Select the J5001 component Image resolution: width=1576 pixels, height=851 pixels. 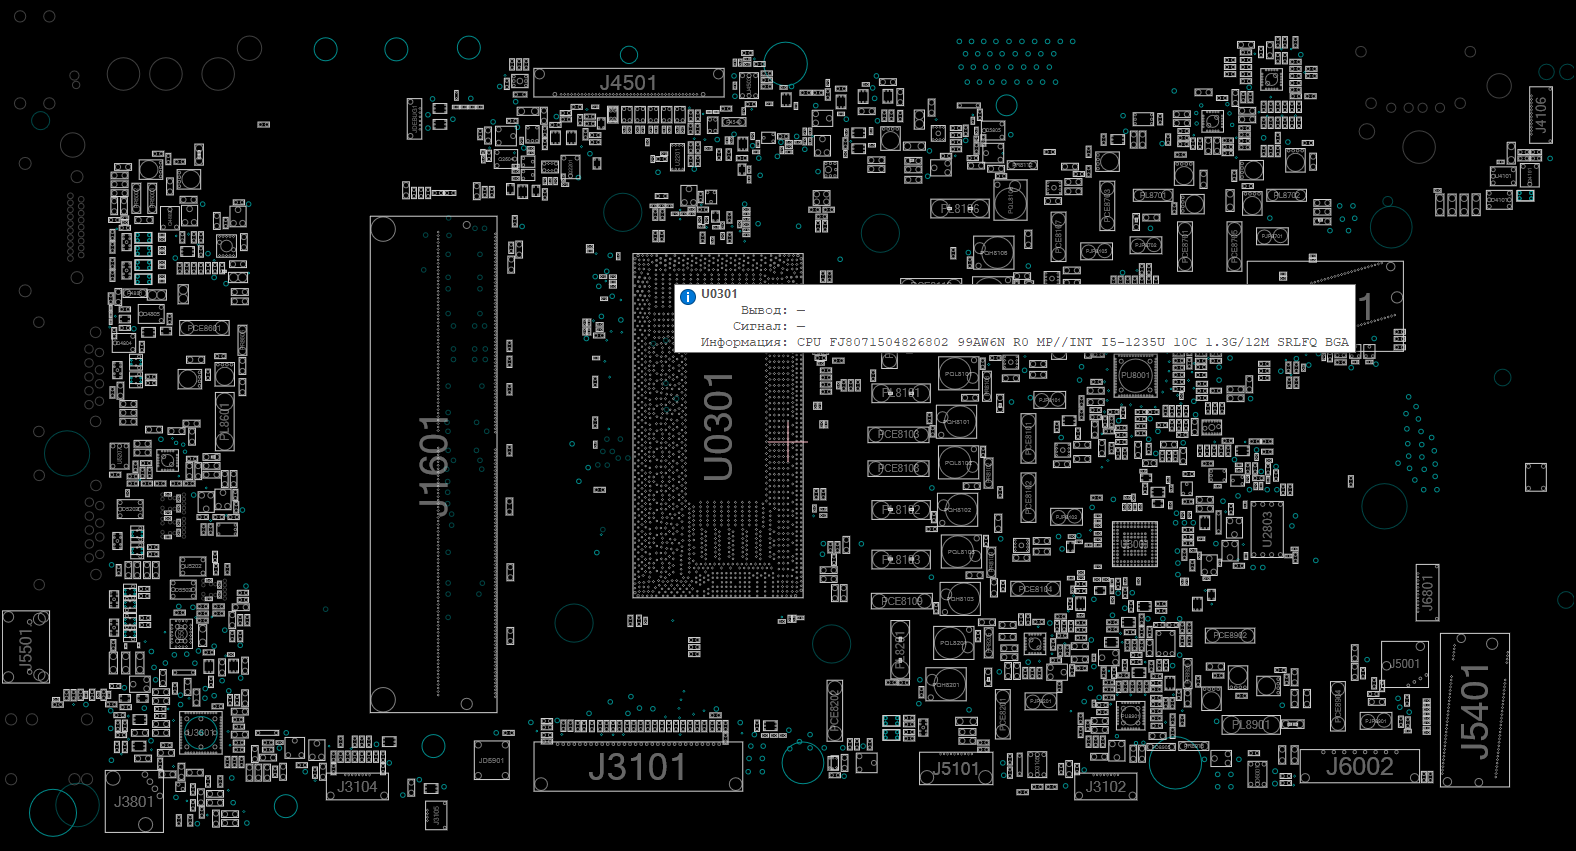pyautogui.click(x=1405, y=664)
